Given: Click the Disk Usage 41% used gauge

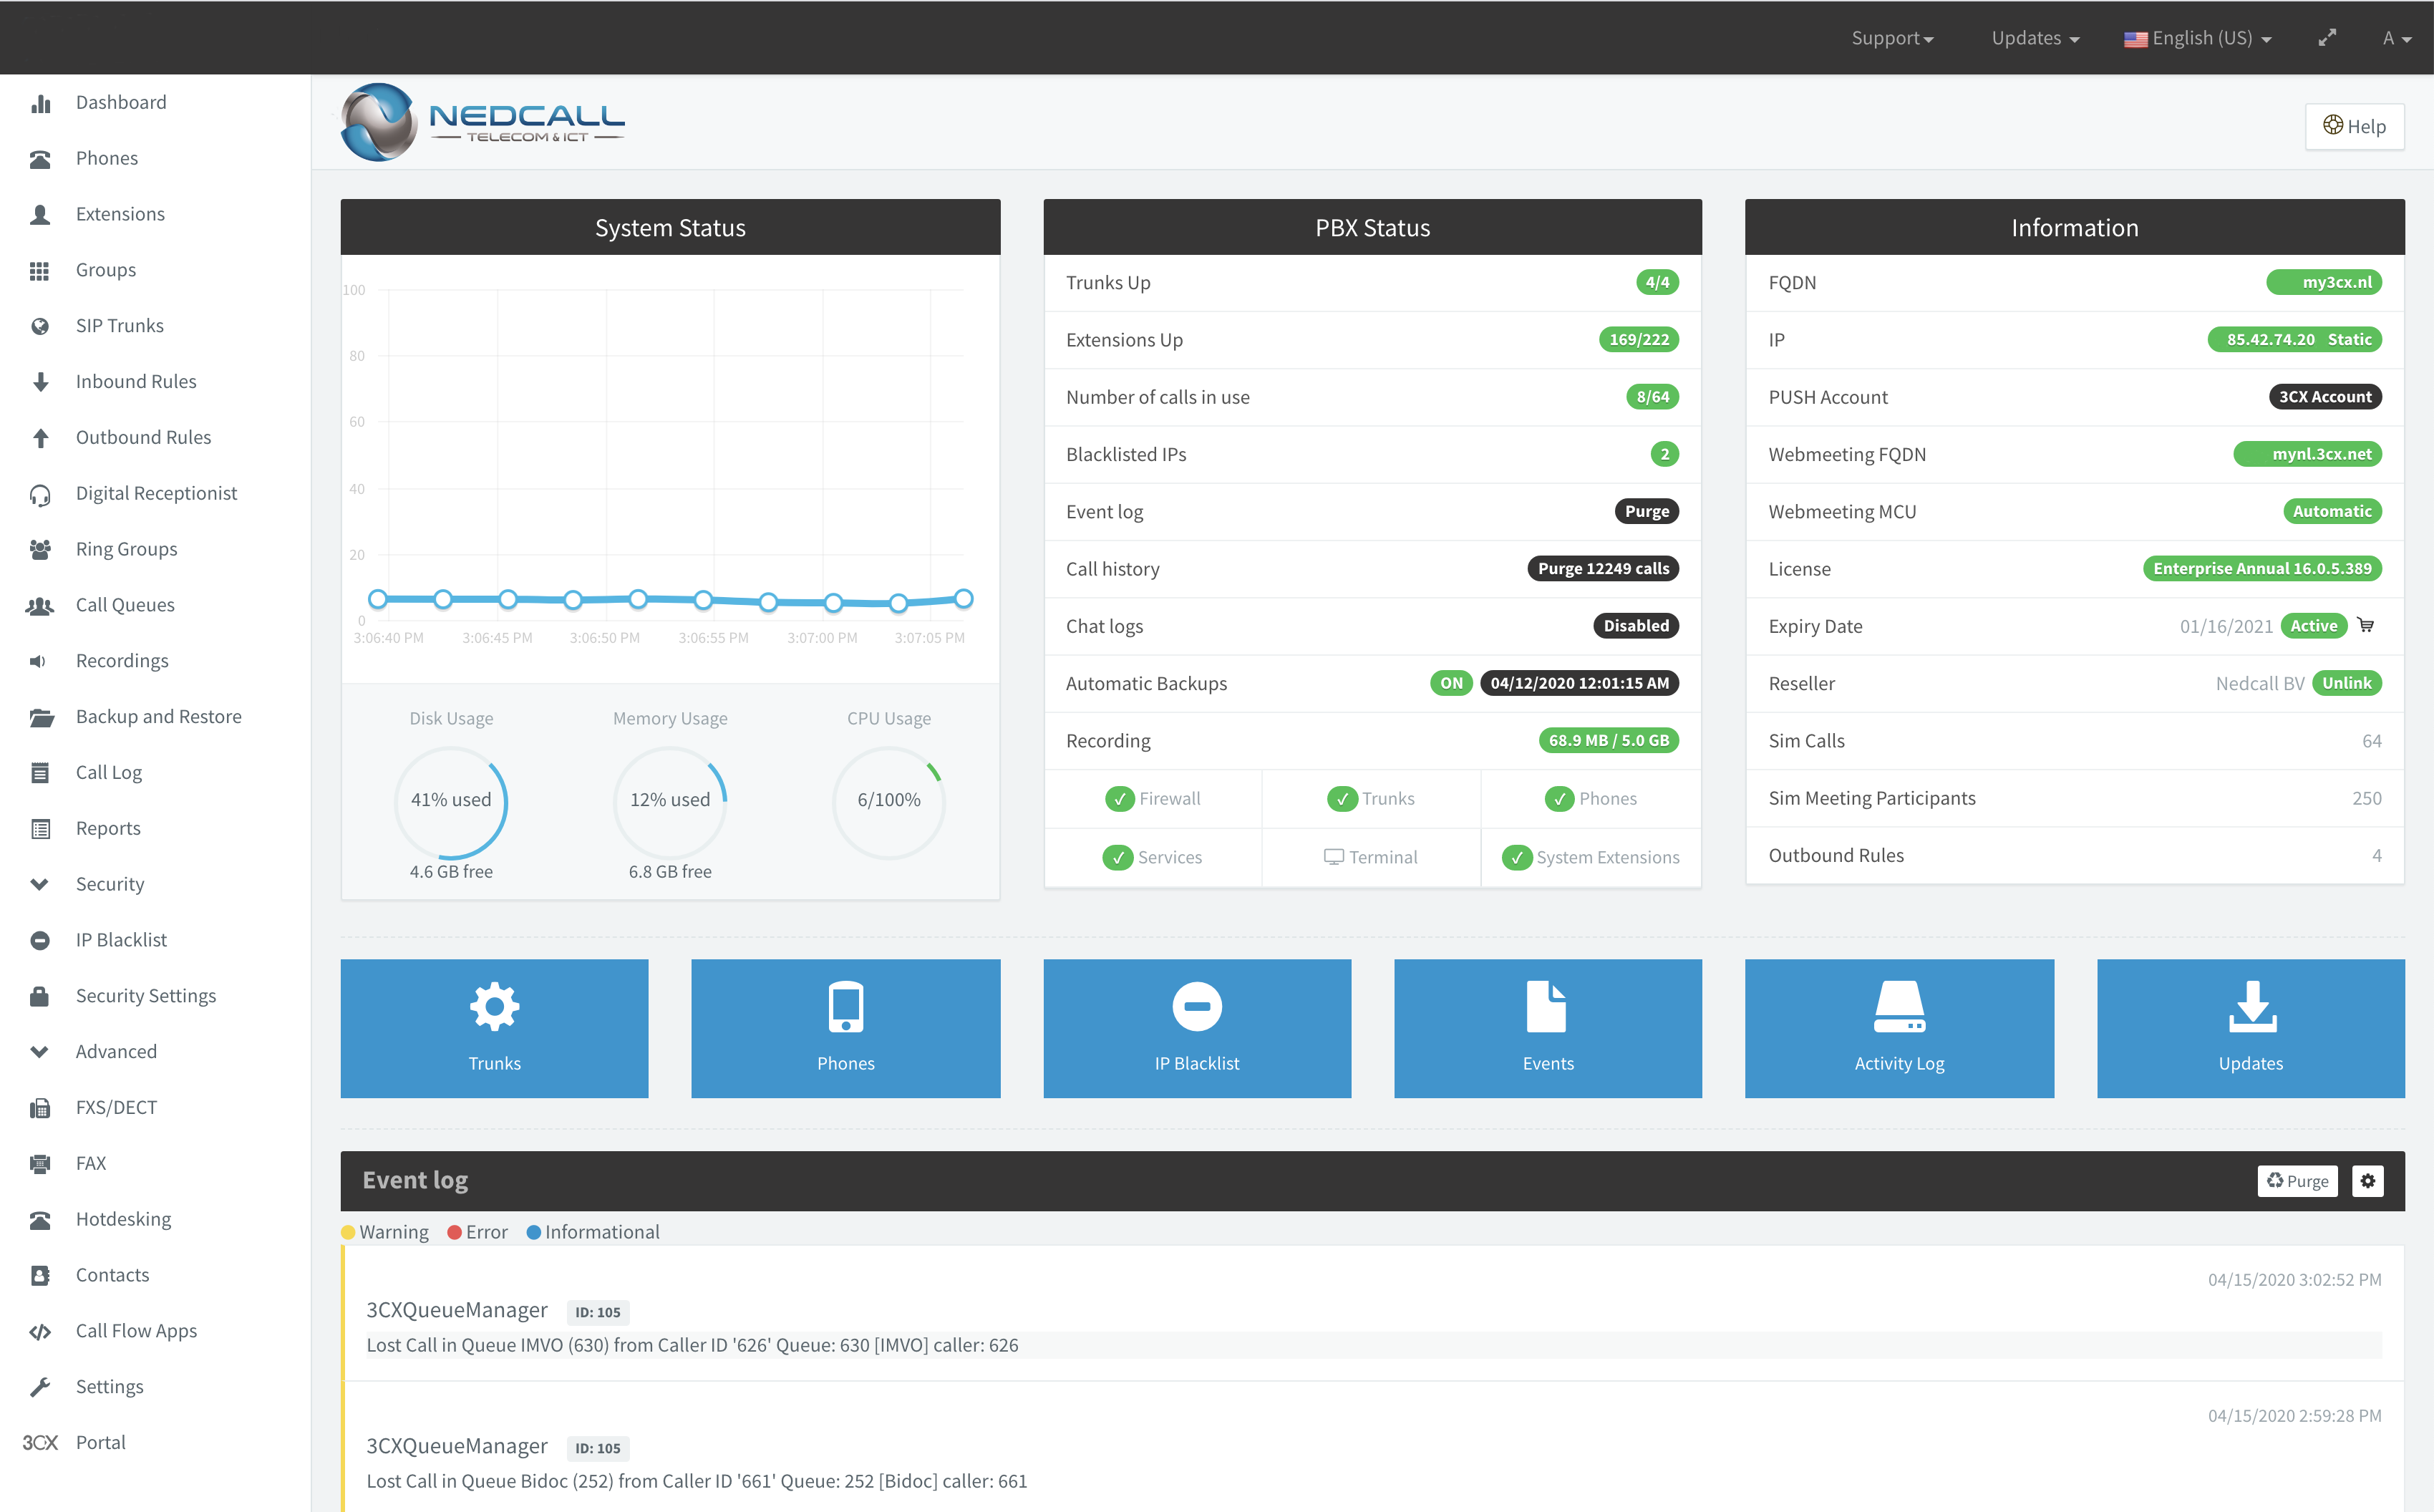Looking at the screenshot, I should pos(451,800).
